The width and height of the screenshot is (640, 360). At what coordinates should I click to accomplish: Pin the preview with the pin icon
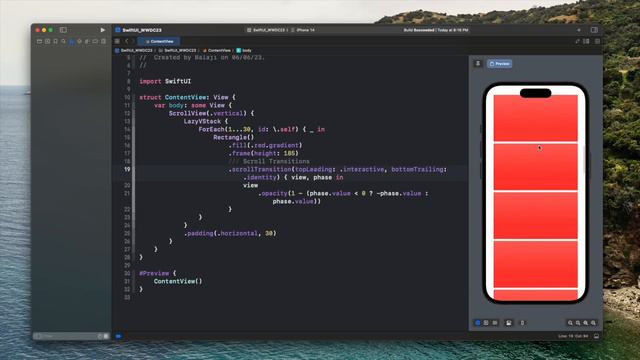point(478,64)
